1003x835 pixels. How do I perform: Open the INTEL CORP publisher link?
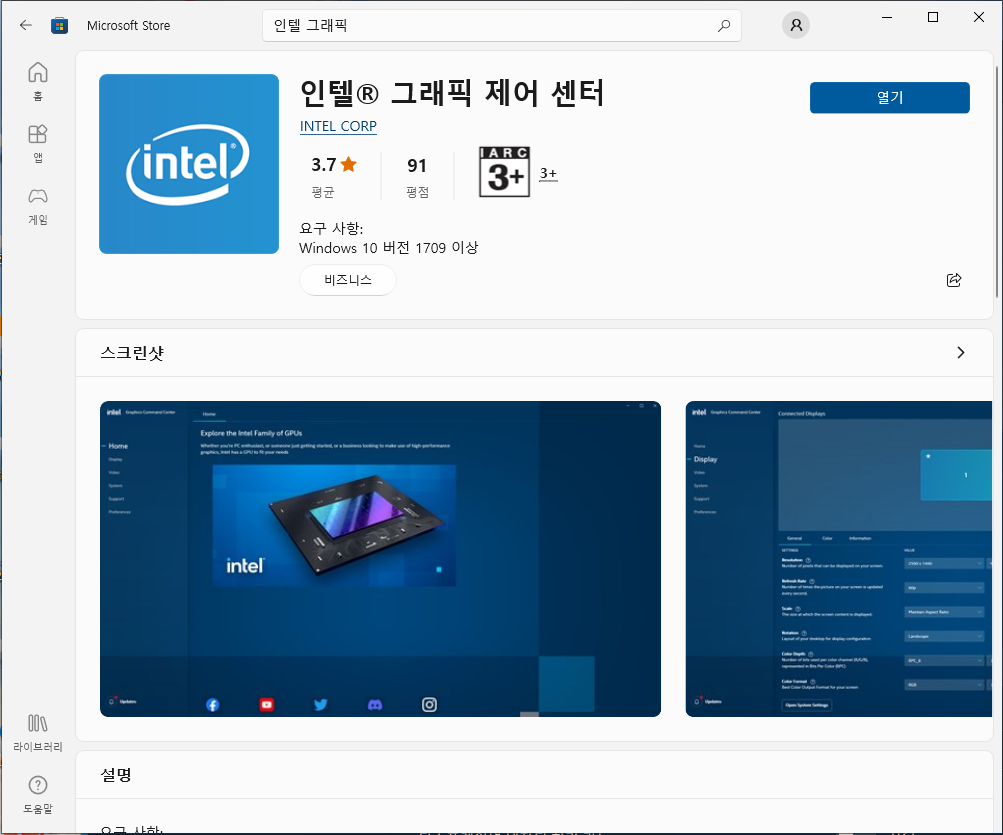tap(338, 126)
